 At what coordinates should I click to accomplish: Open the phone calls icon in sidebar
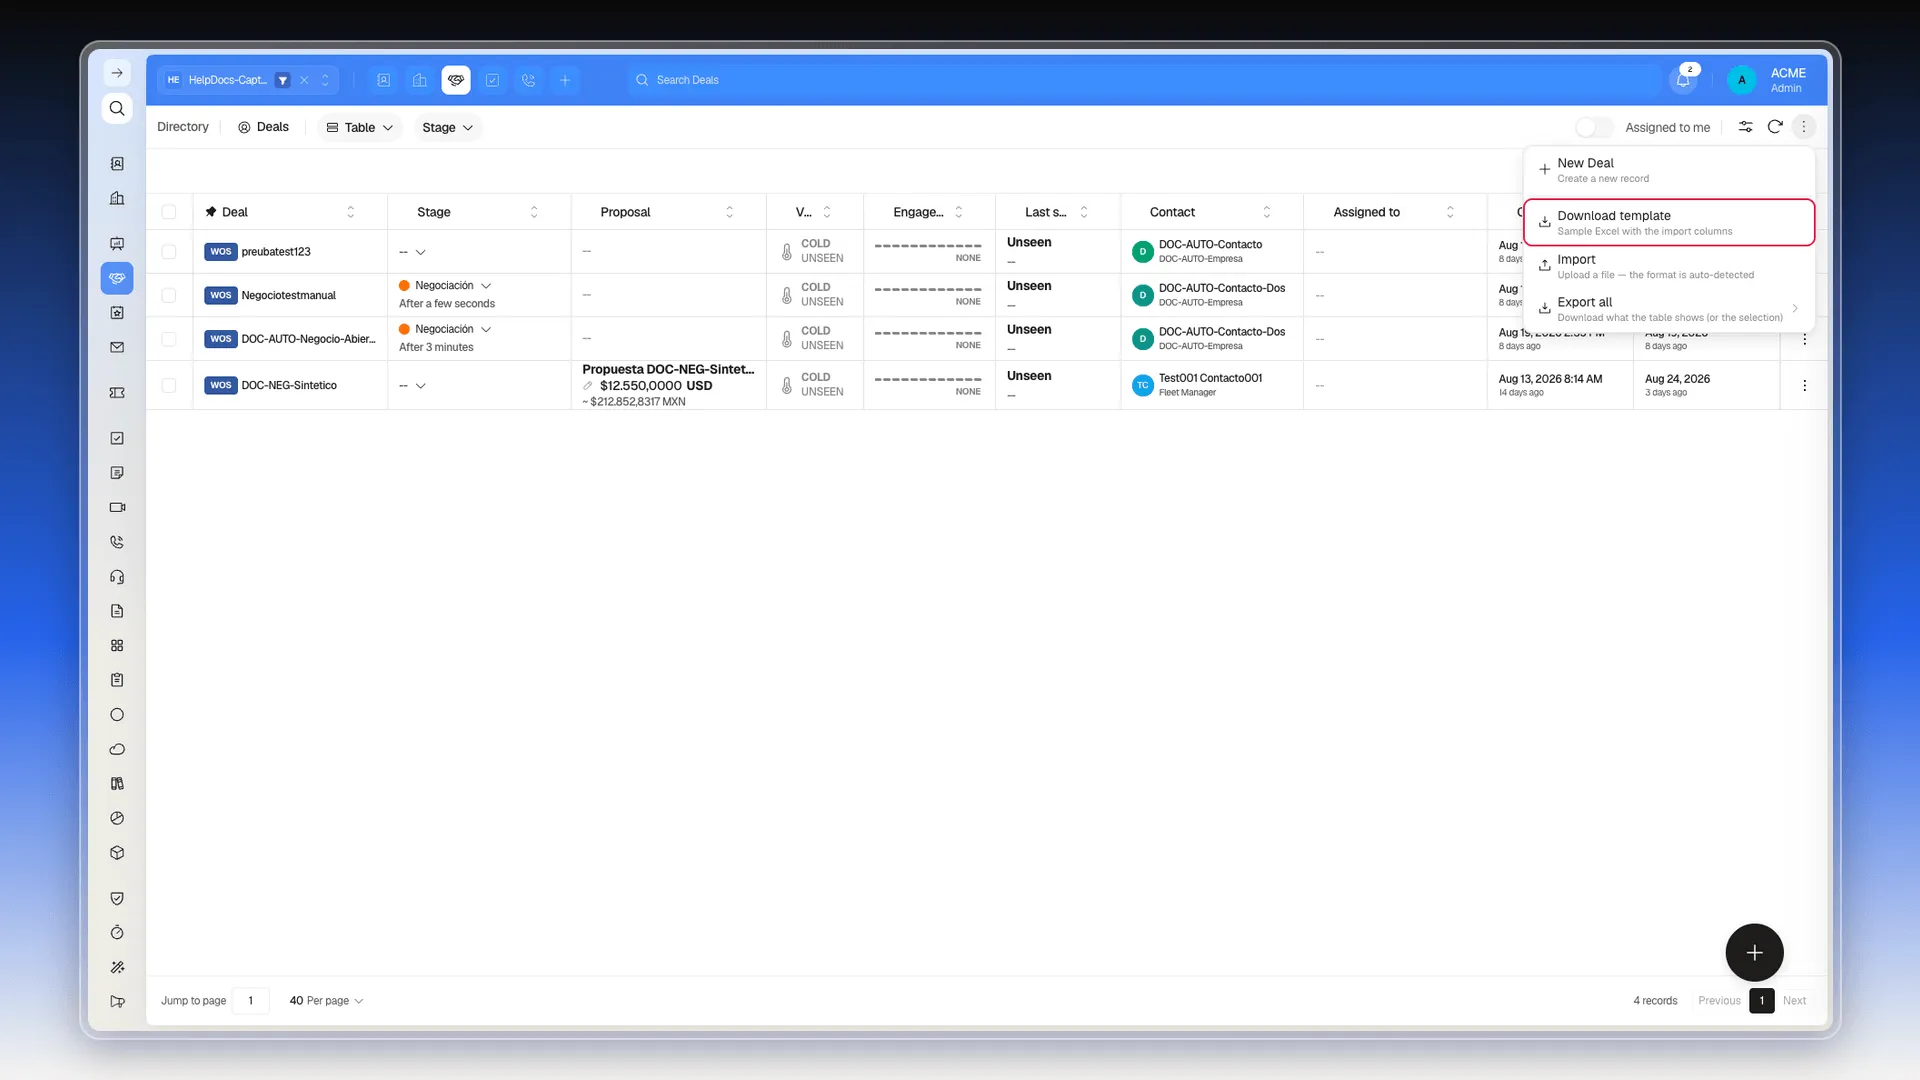[117, 542]
